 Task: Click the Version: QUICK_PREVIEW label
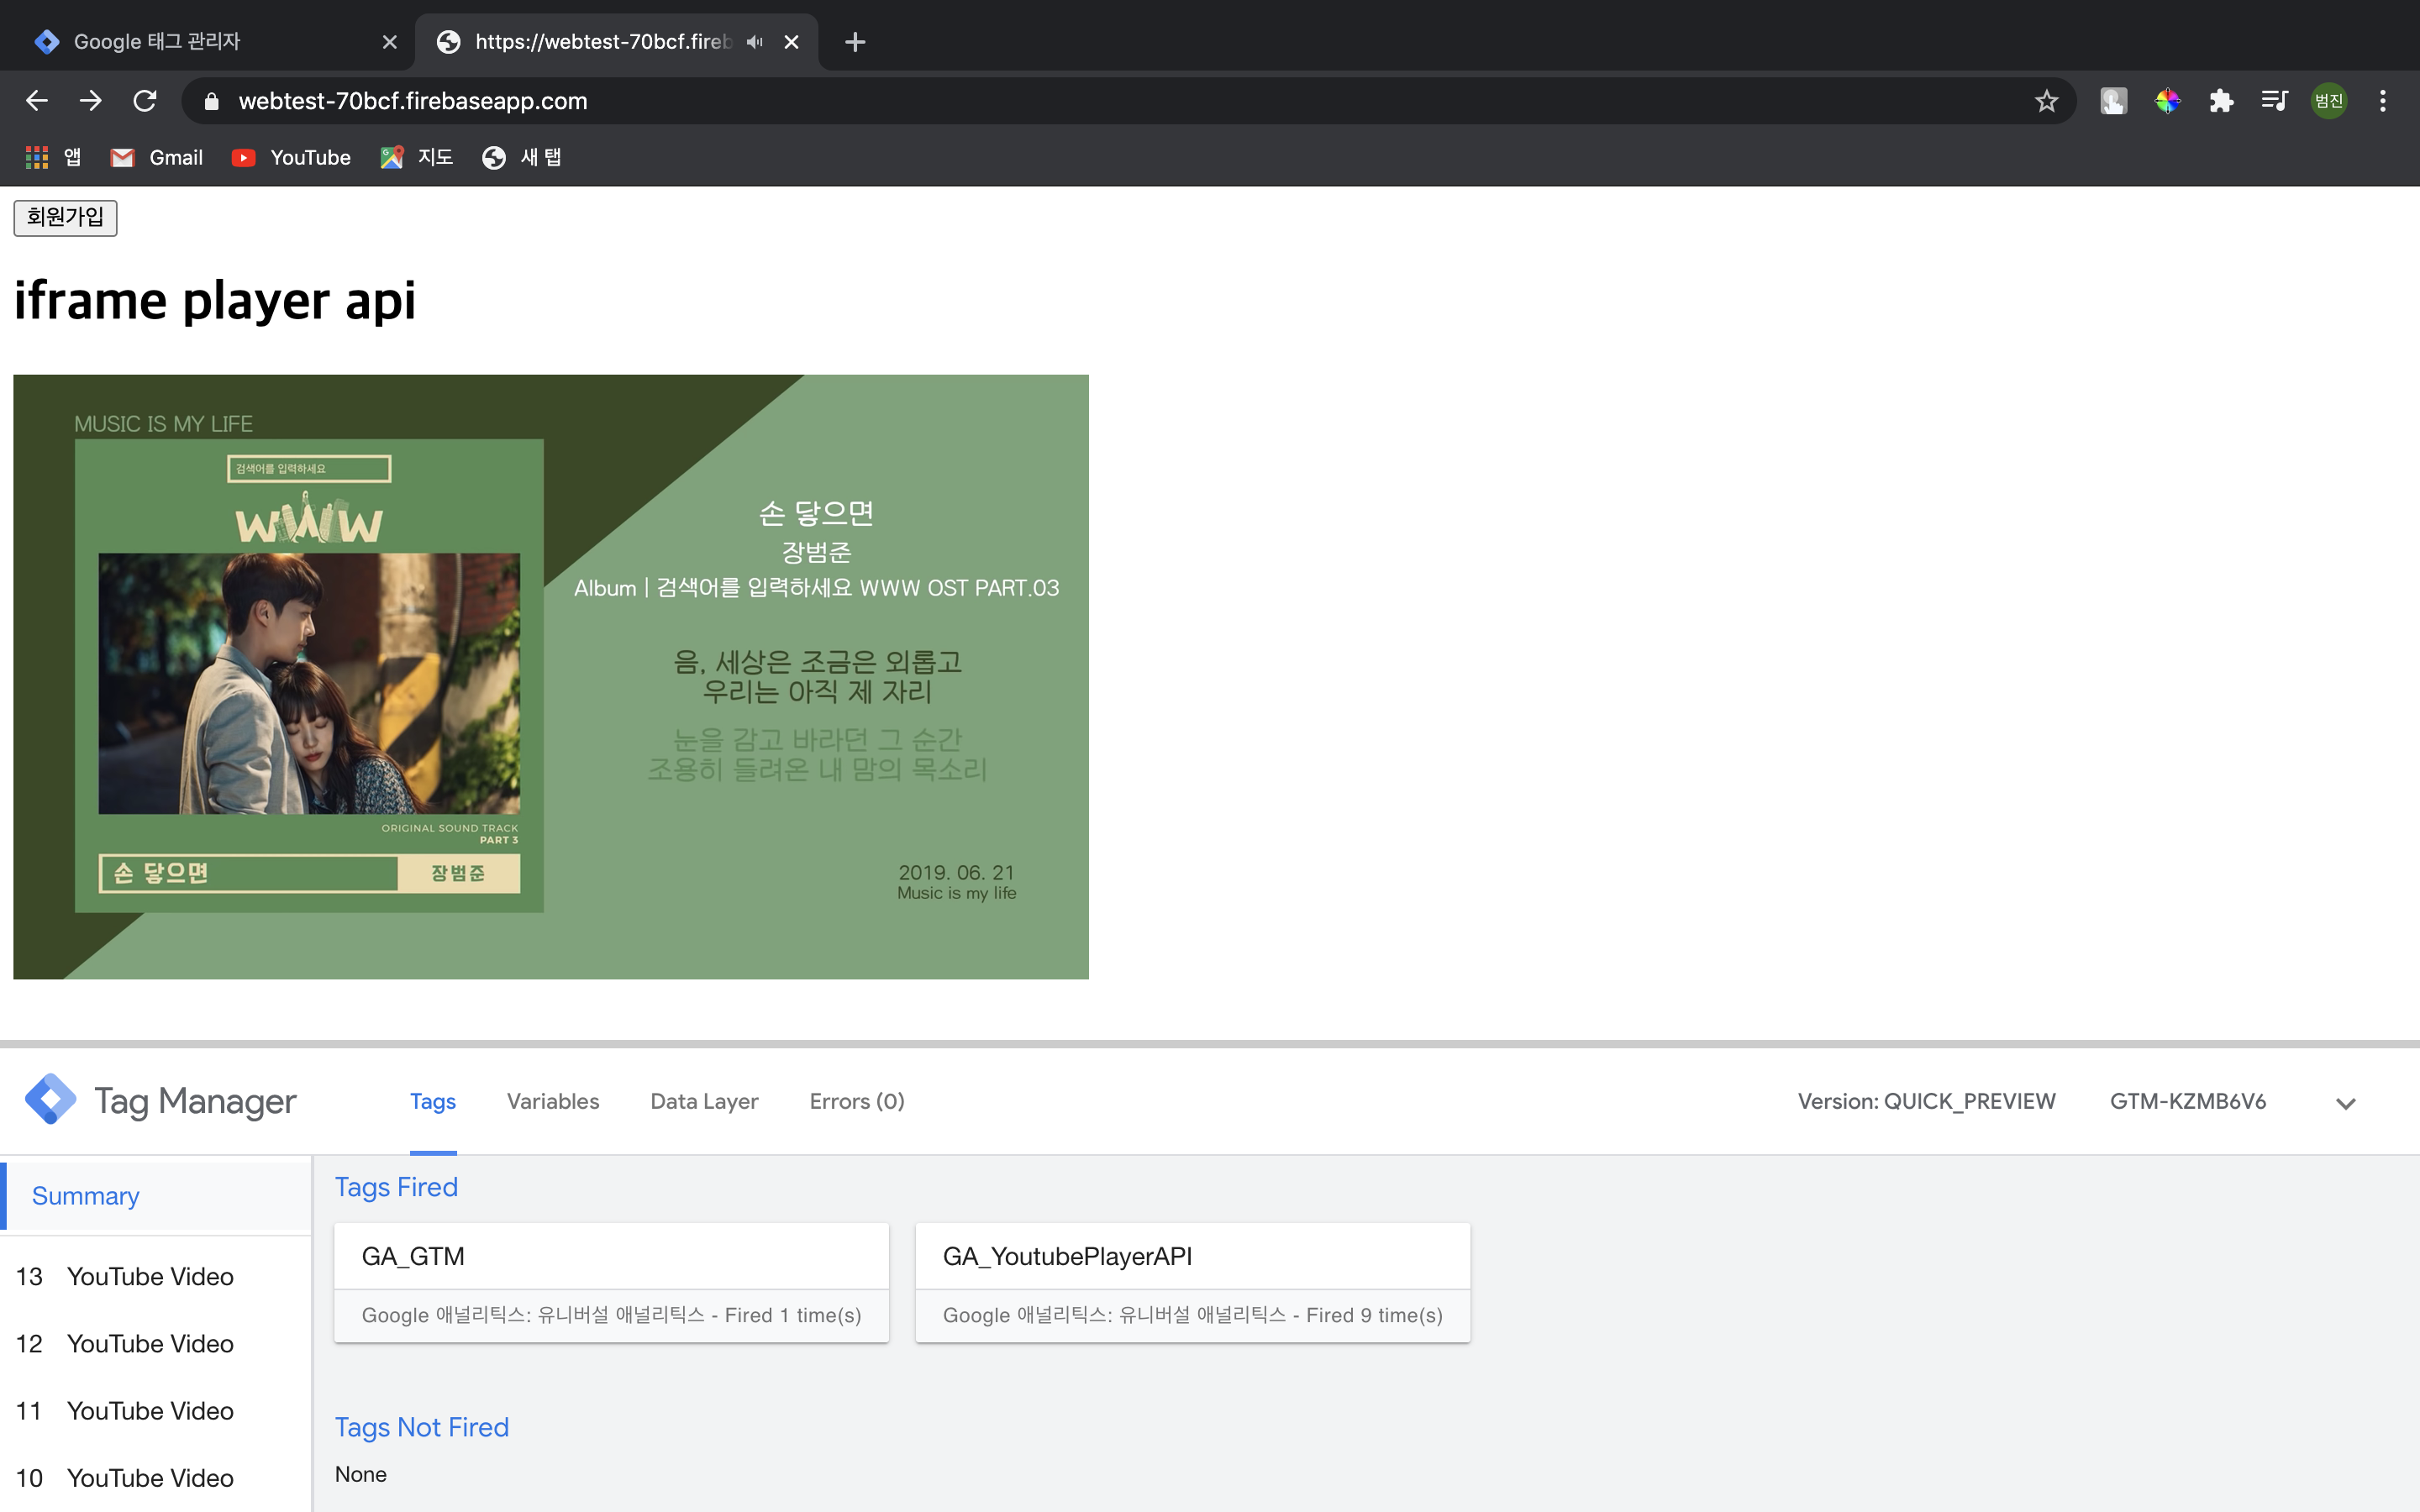[1926, 1101]
